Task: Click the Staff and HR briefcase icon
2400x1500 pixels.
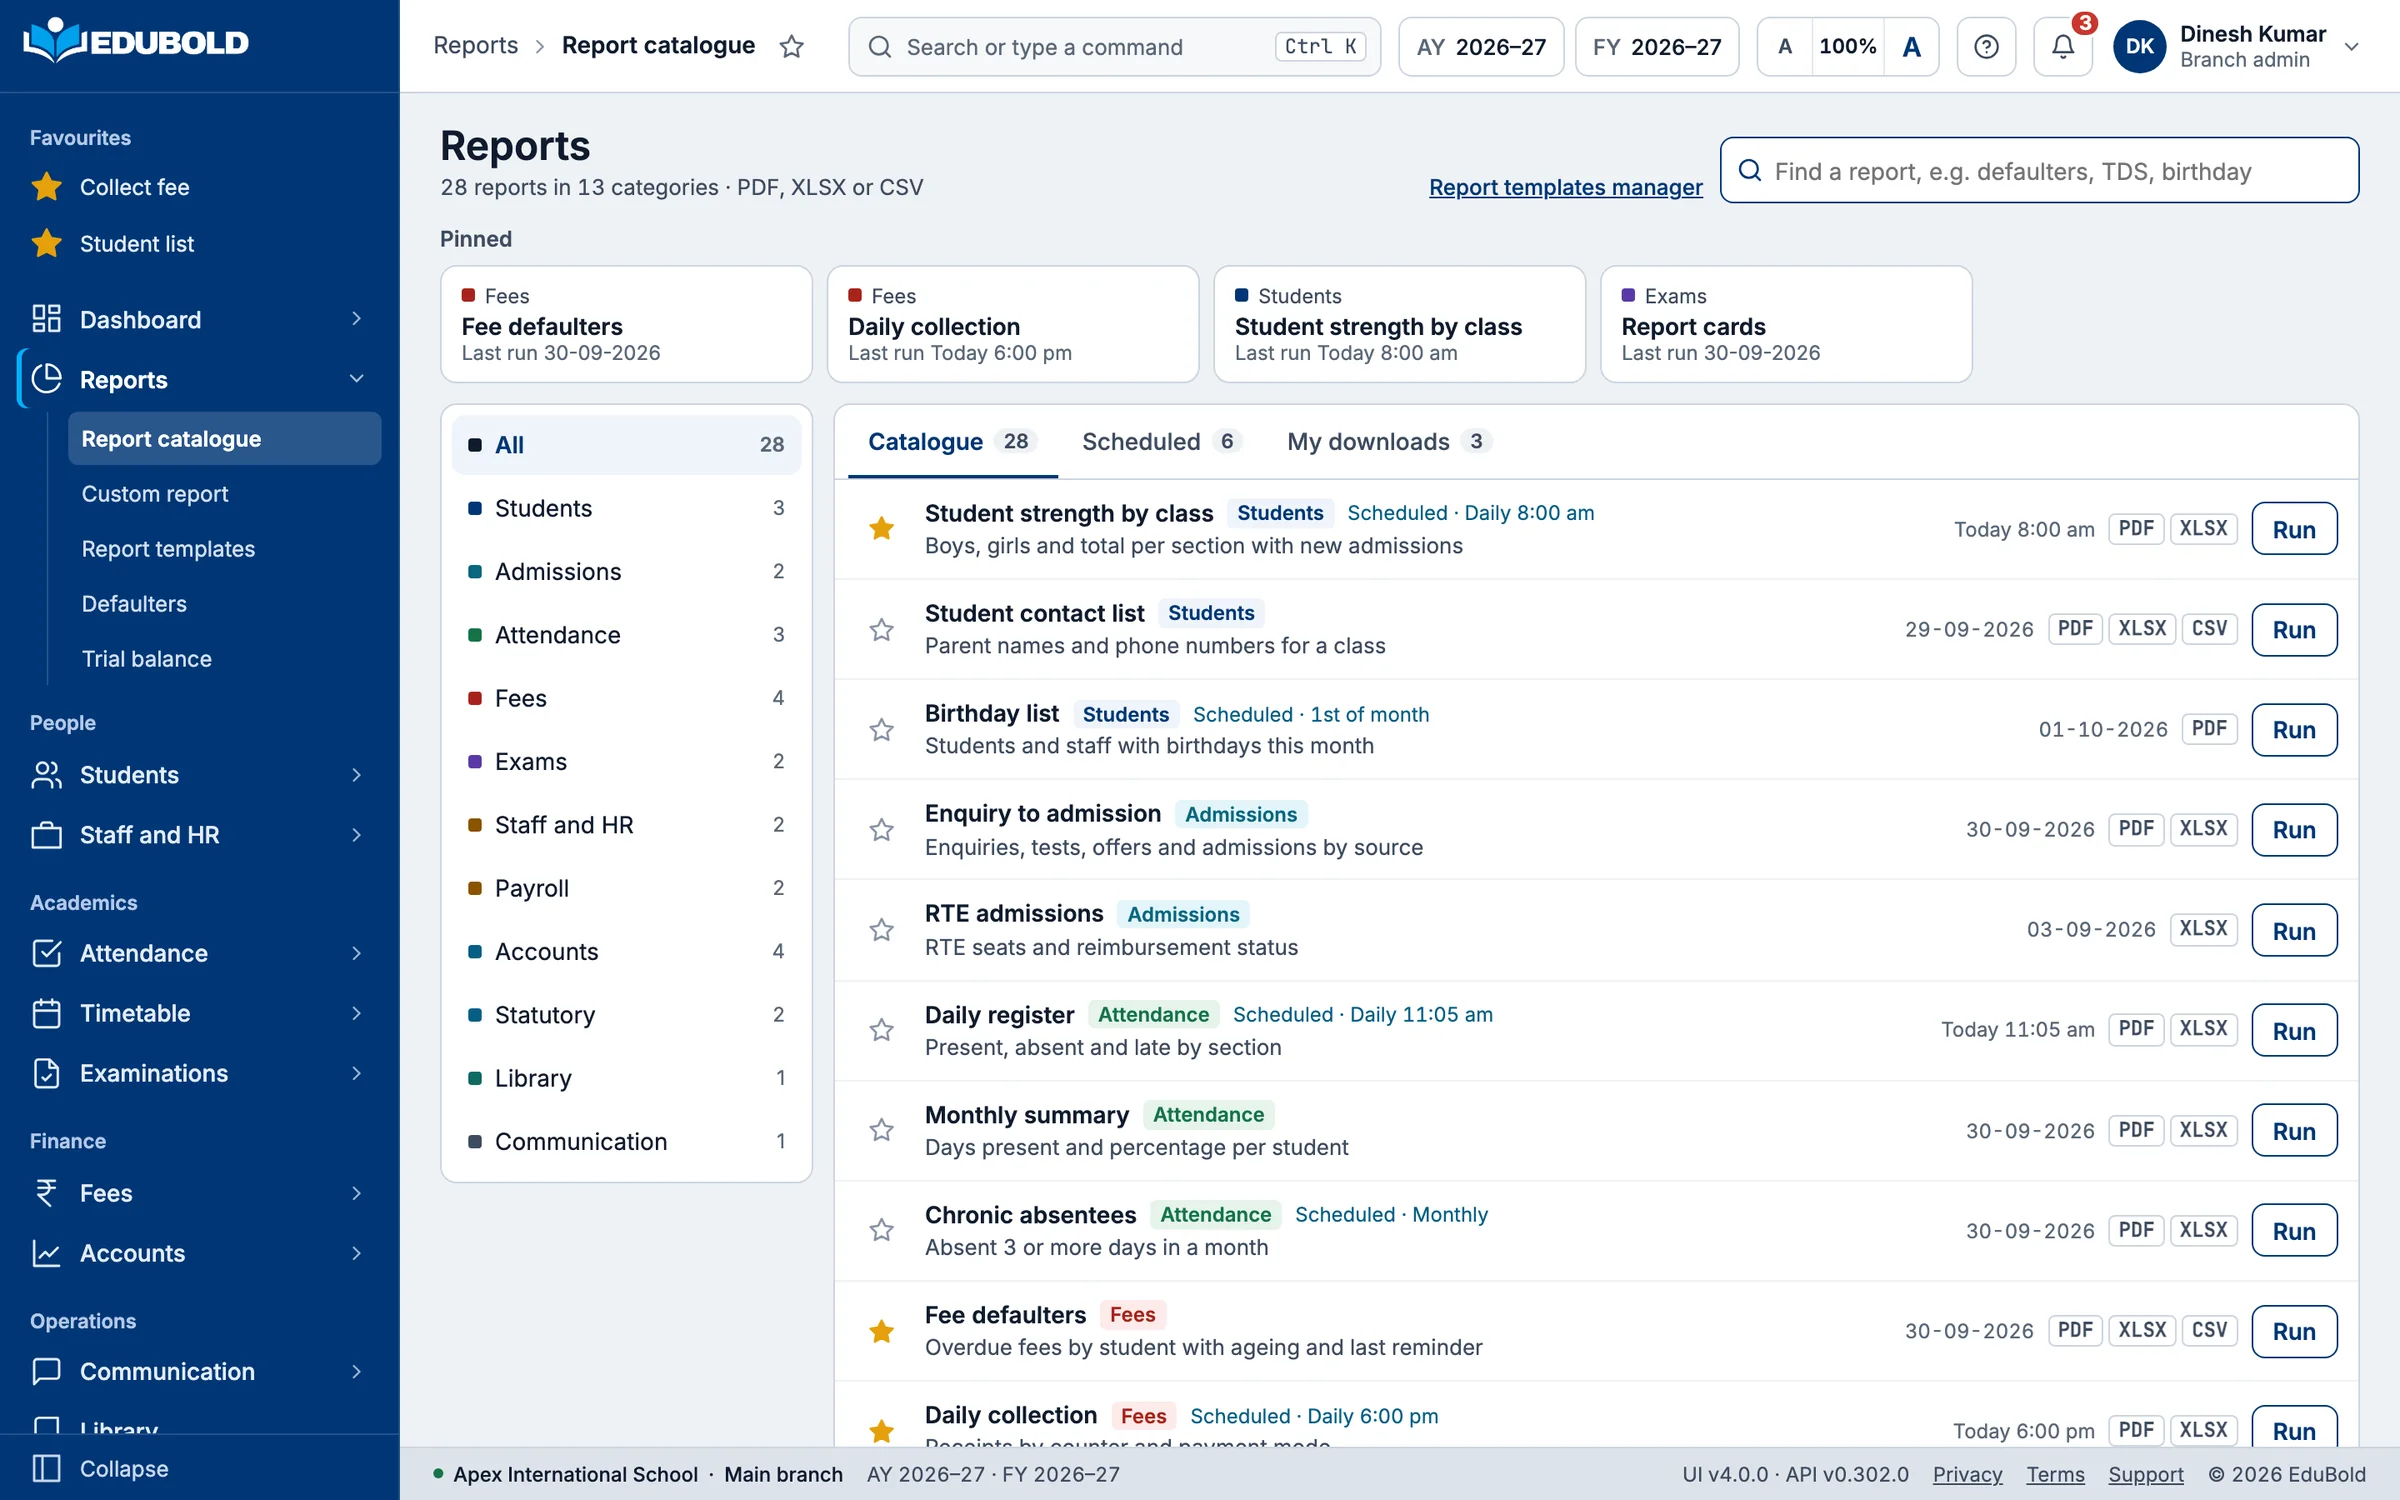Action: [x=46, y=834]
